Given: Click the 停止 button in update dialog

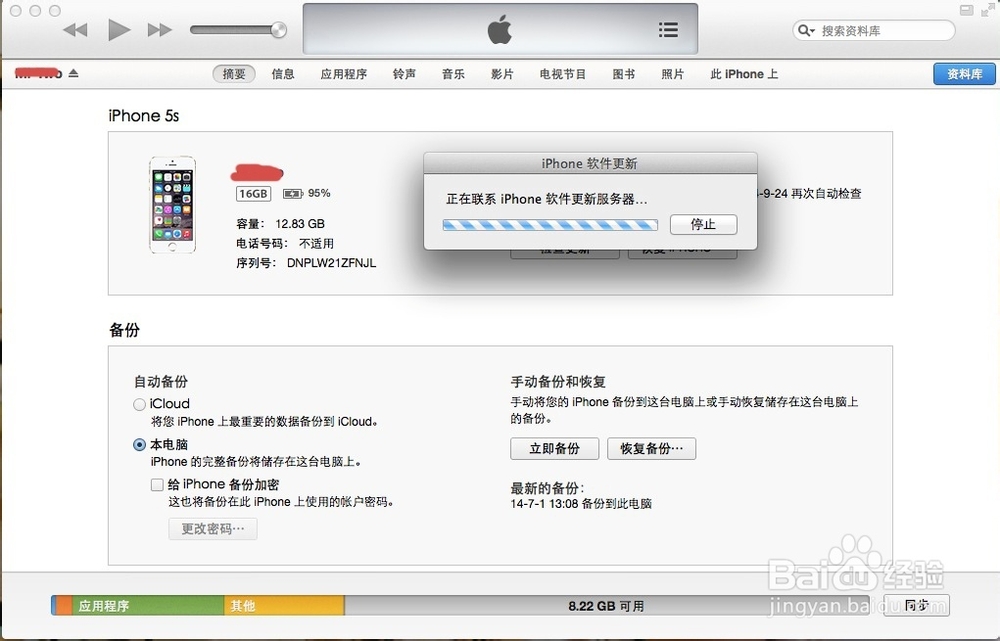Looking at the screenshot, I should tap(703, 225).
